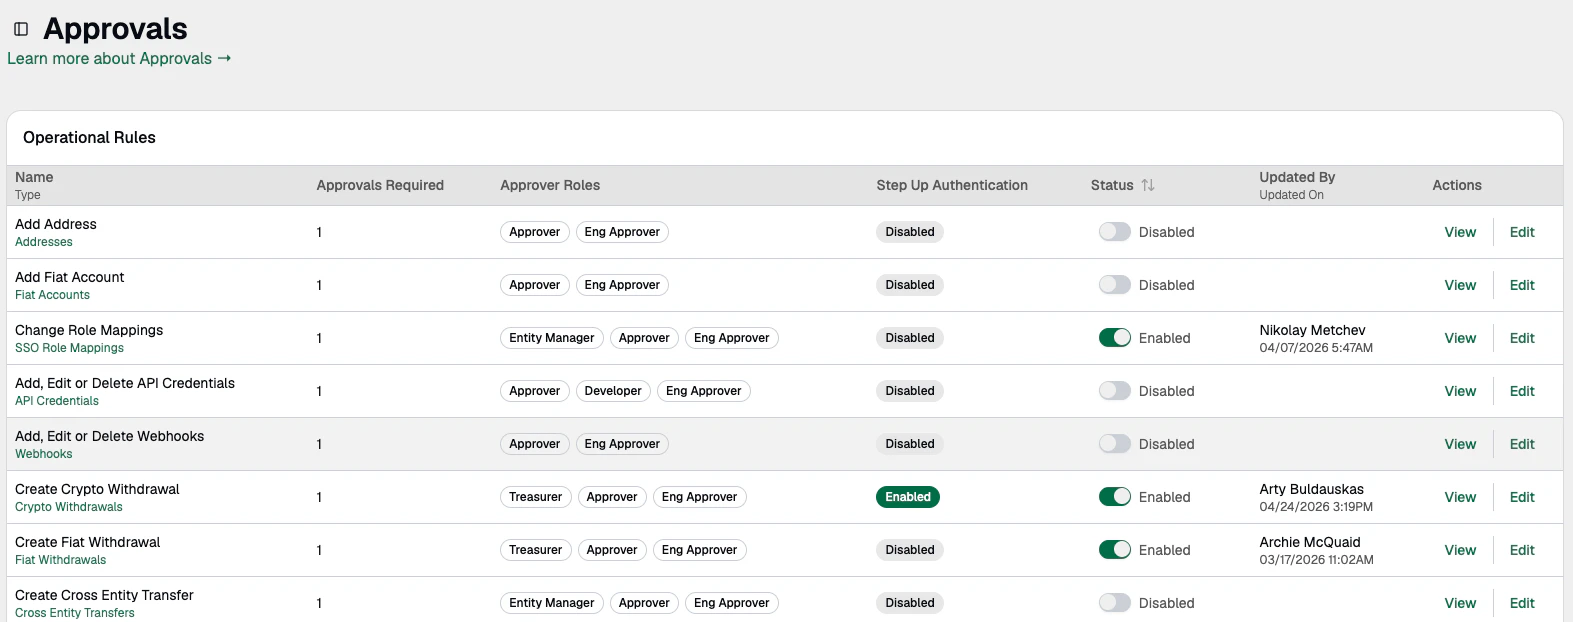Open the Addresses type link
This screenshot has width=1573, height=622.
44,242
